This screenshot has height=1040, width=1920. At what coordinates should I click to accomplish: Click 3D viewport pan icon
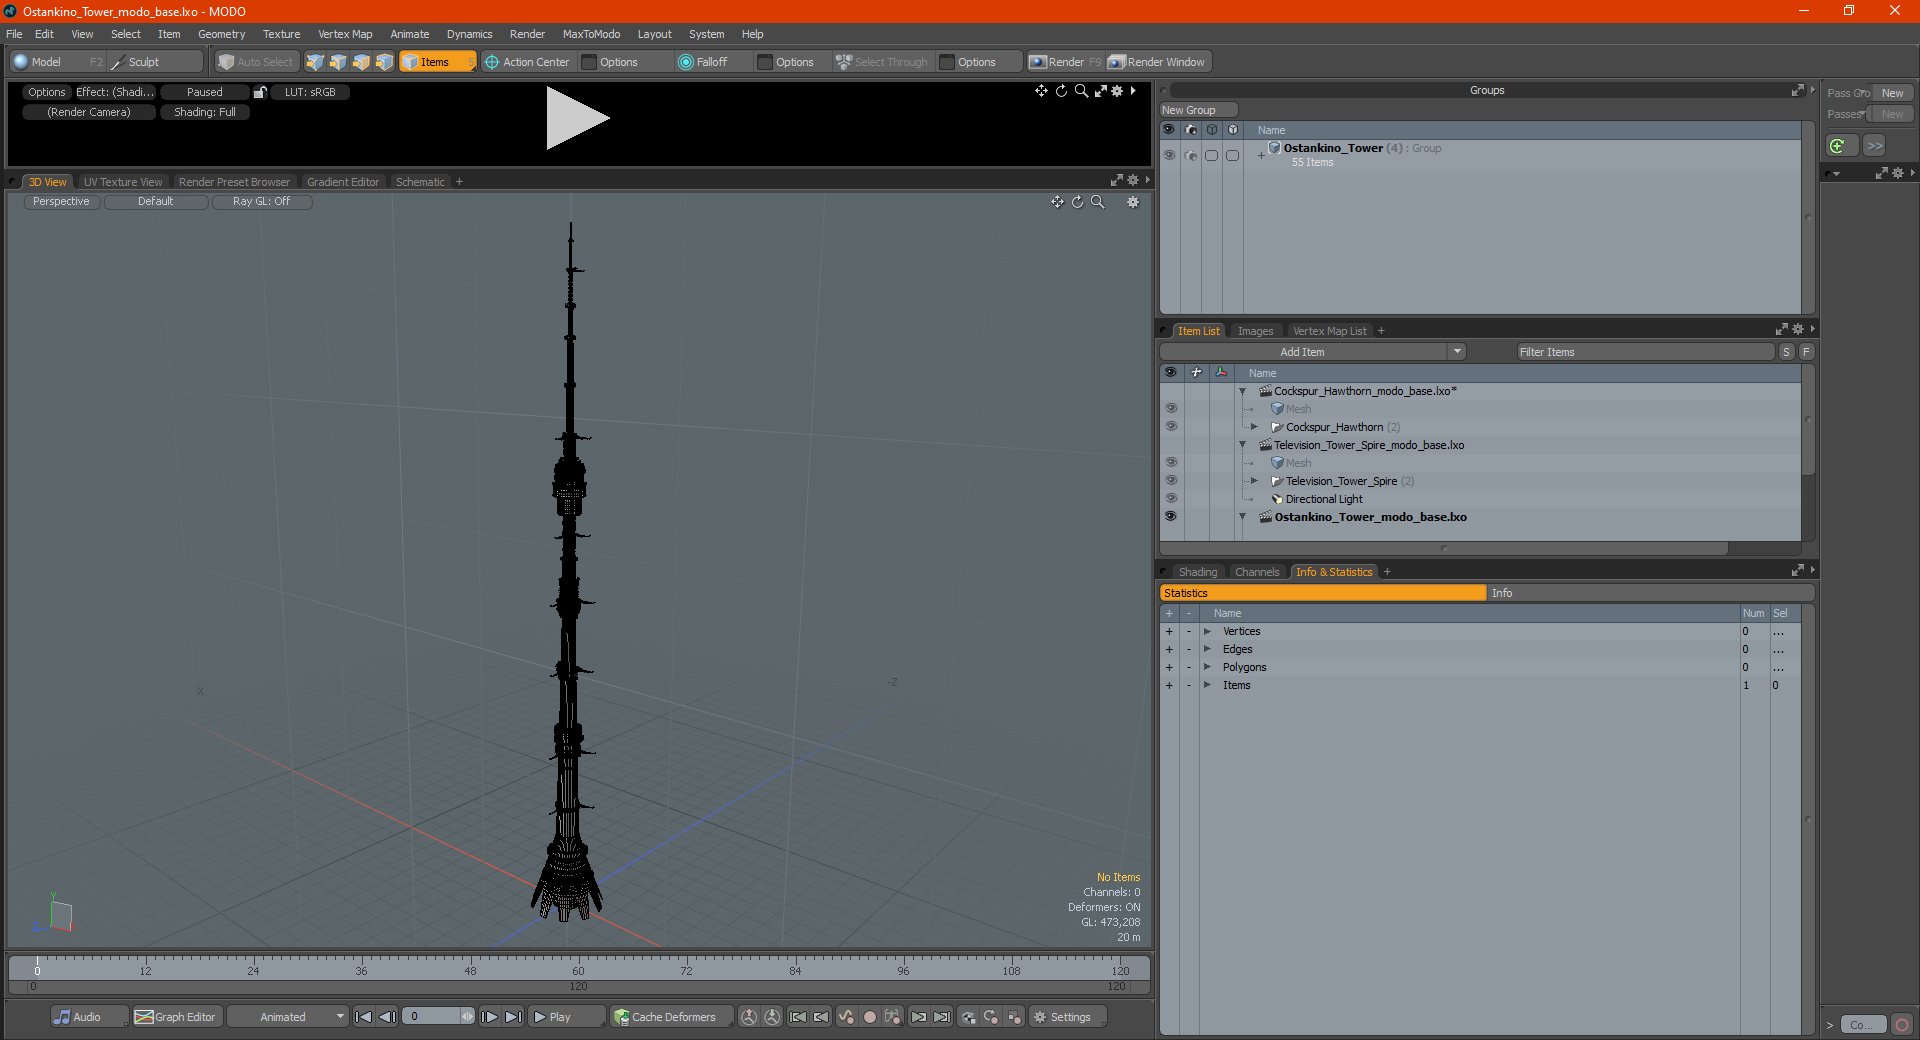1057,202
